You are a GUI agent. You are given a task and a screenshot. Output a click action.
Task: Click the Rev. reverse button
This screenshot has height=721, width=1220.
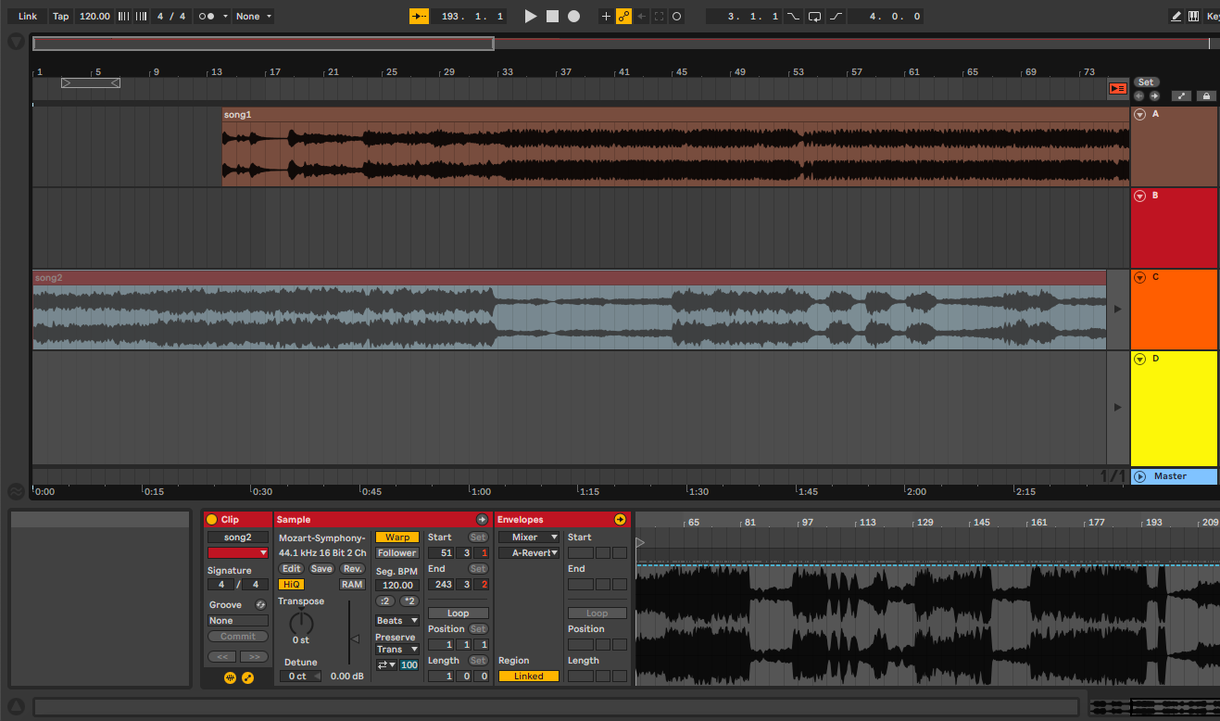(x=352, y=569)
